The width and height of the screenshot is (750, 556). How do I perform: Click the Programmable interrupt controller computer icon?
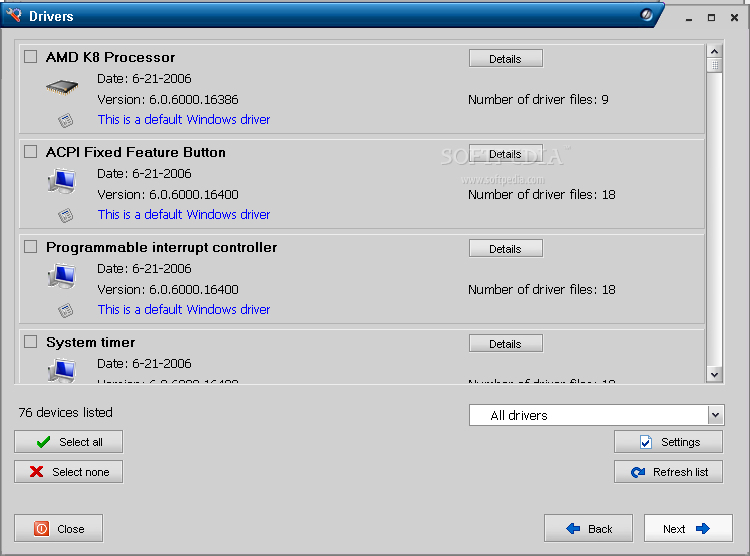[62, 277]
